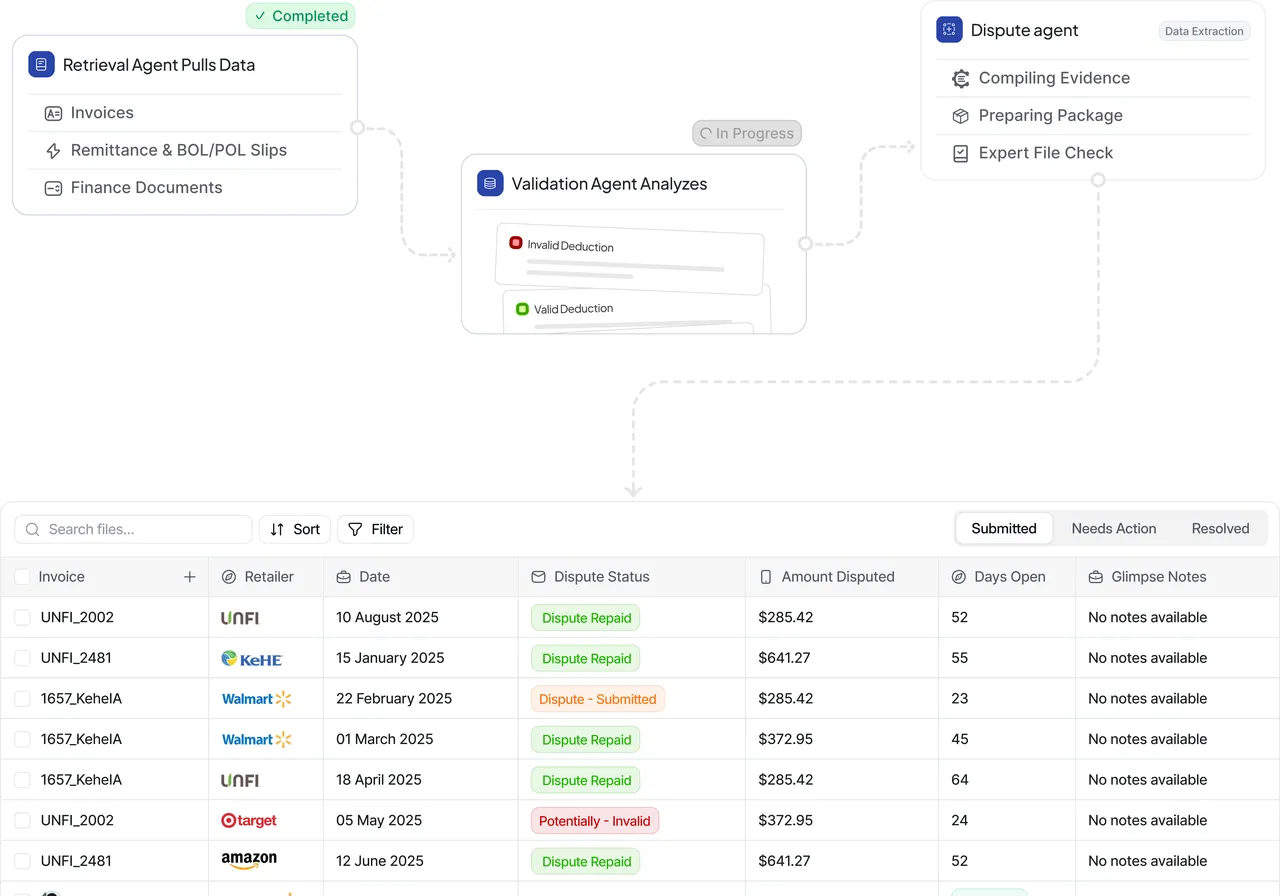Click the Invoices row icon

(x=54, y=113)
